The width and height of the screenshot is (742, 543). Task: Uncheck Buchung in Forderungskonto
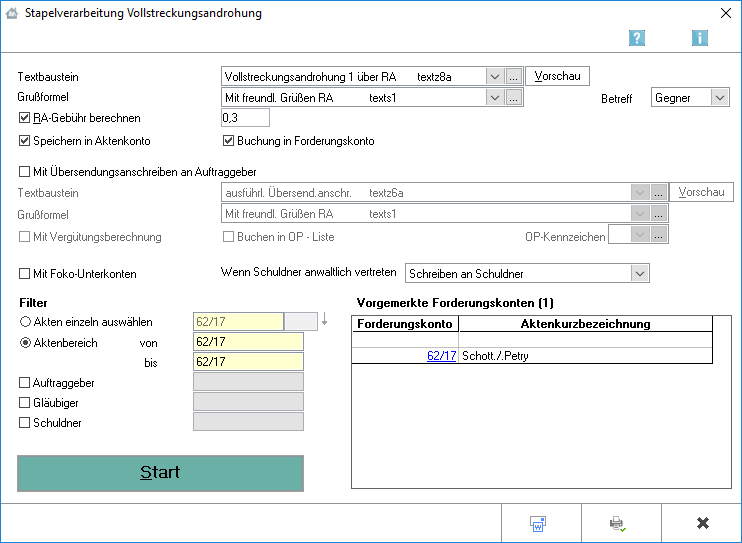tap(229, 141)
